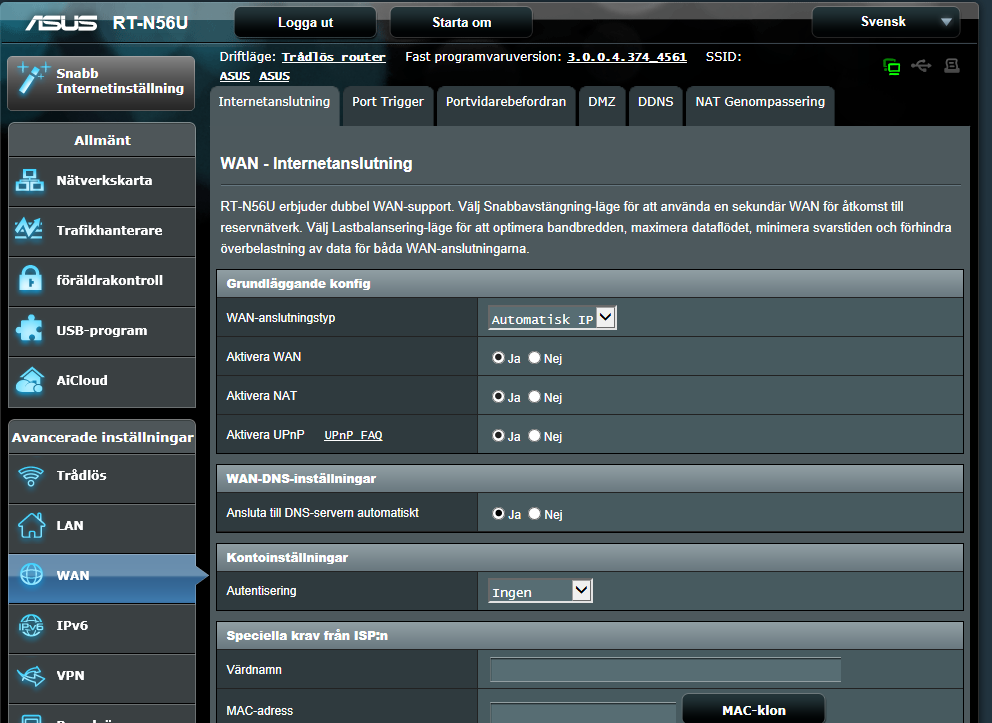Click the USB status icon in header
Image resolution: width=992 pixels, height=723 pixels.
(921, 65)
